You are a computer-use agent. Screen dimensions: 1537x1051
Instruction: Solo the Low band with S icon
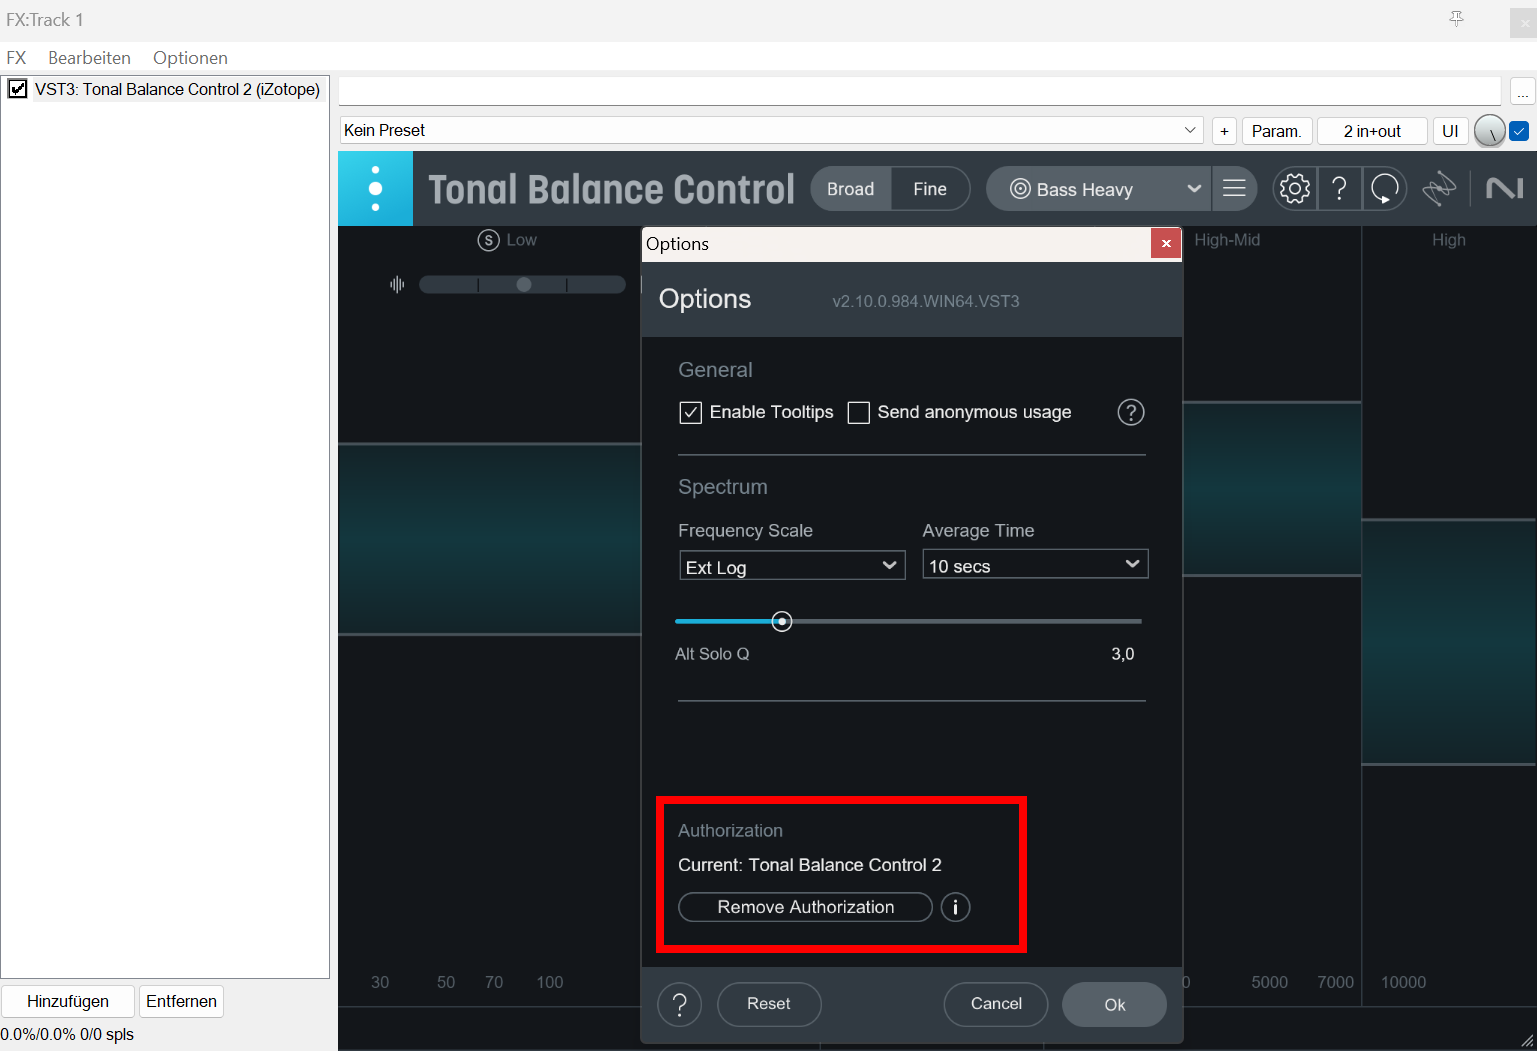488,240
